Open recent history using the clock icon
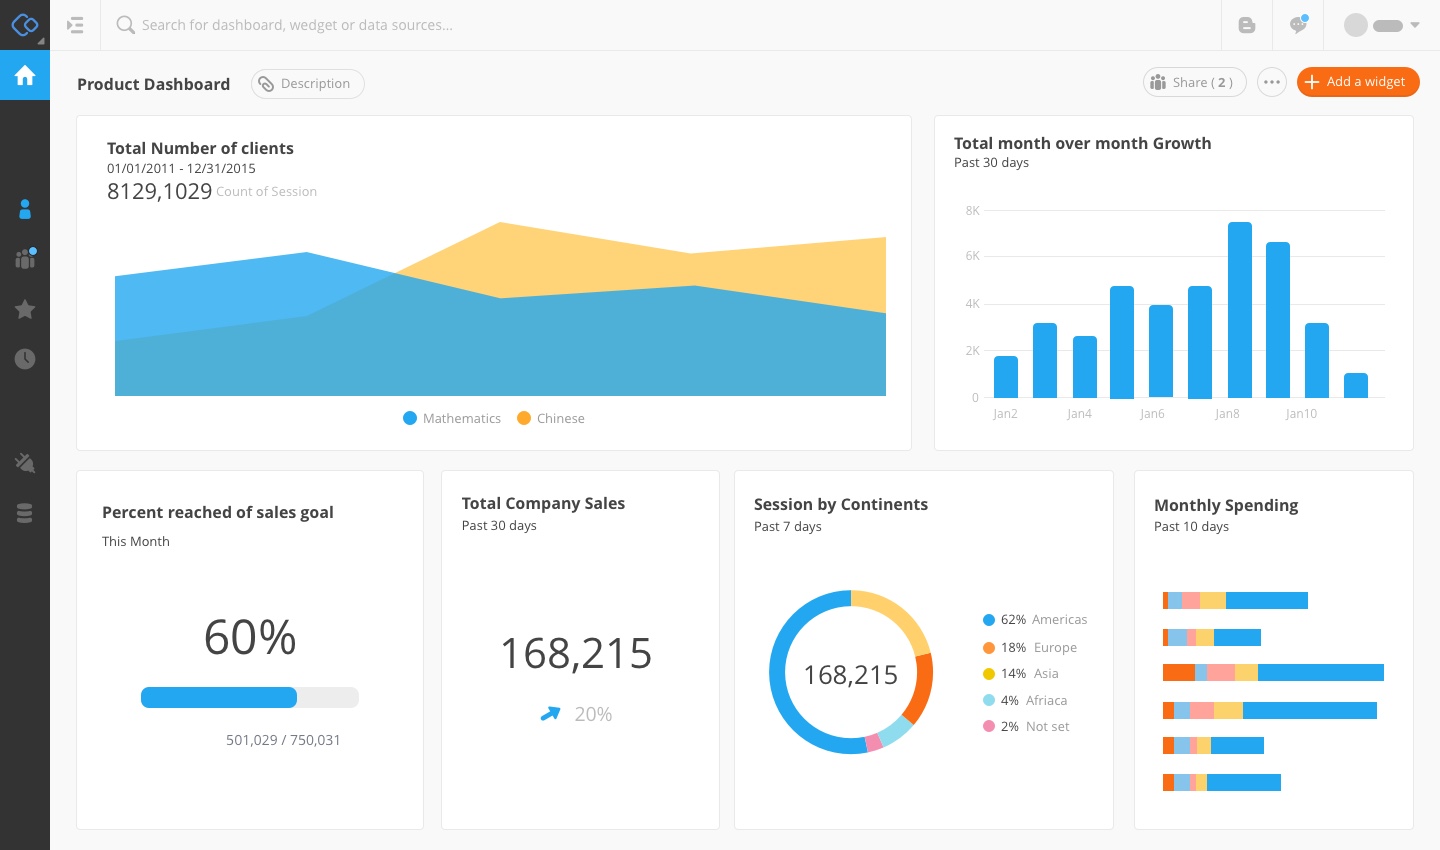The width and height of the screenshot is (1440, 850). (24, 359)
